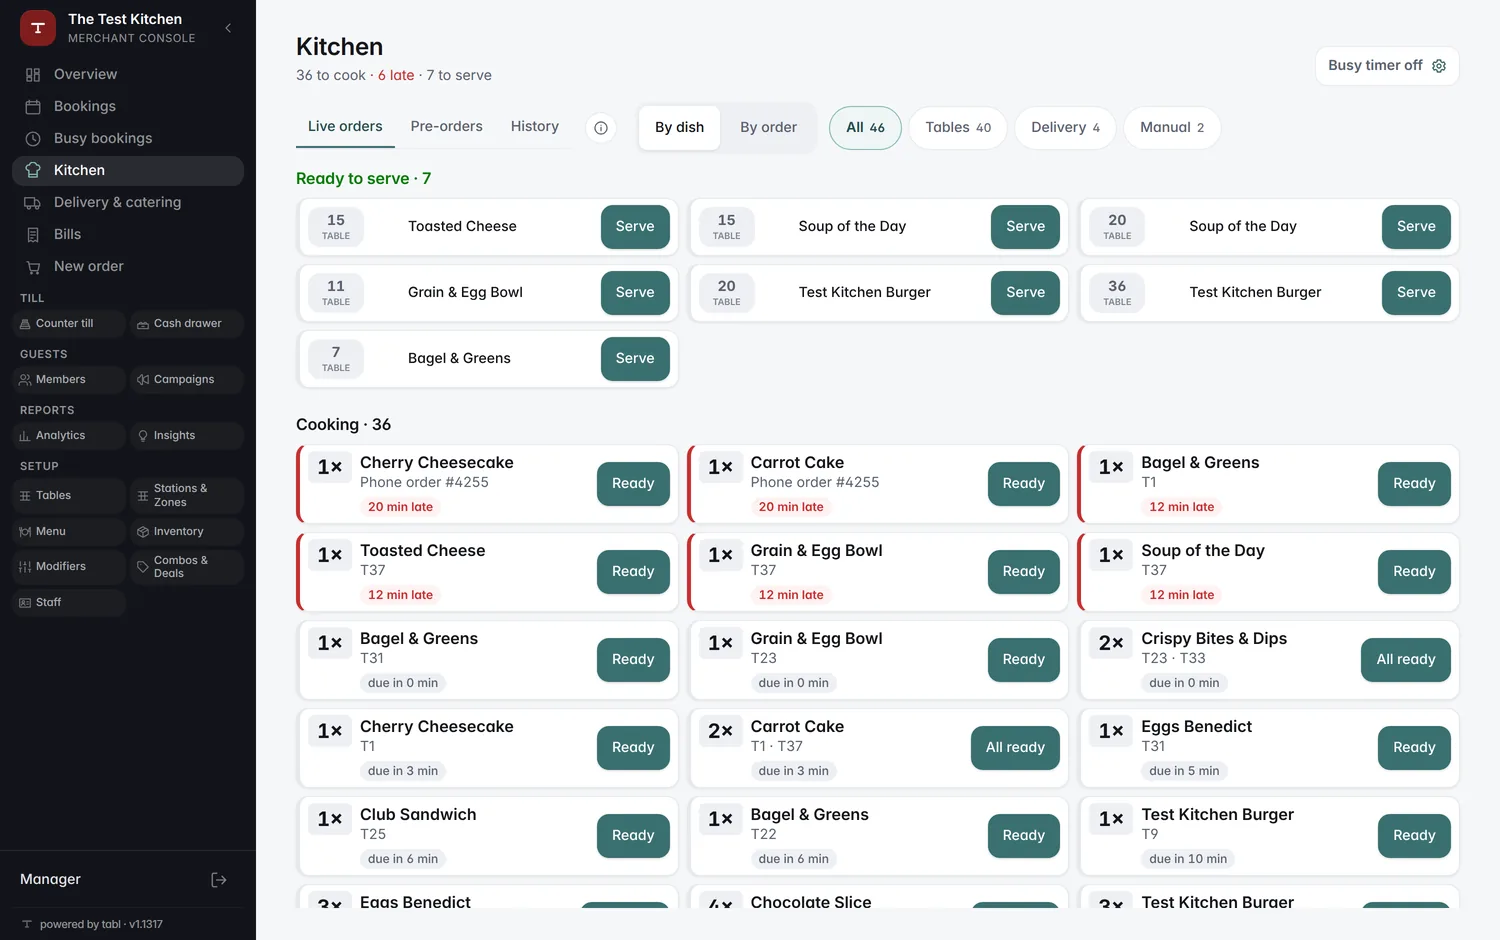Mark Crispy Bites & Dips all ready
The height and width of the screenshot is (940, 1500).
[x=1406, y=660]
